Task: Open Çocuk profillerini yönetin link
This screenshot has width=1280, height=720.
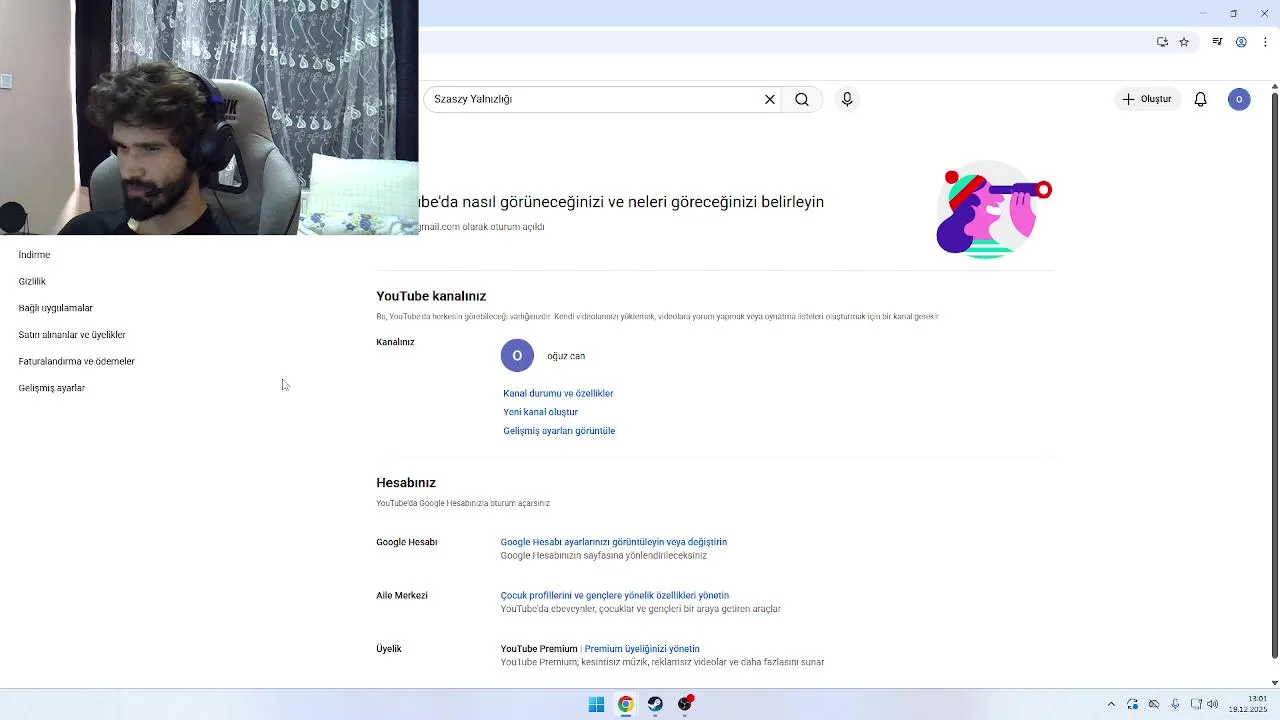Action: (614, 595)
